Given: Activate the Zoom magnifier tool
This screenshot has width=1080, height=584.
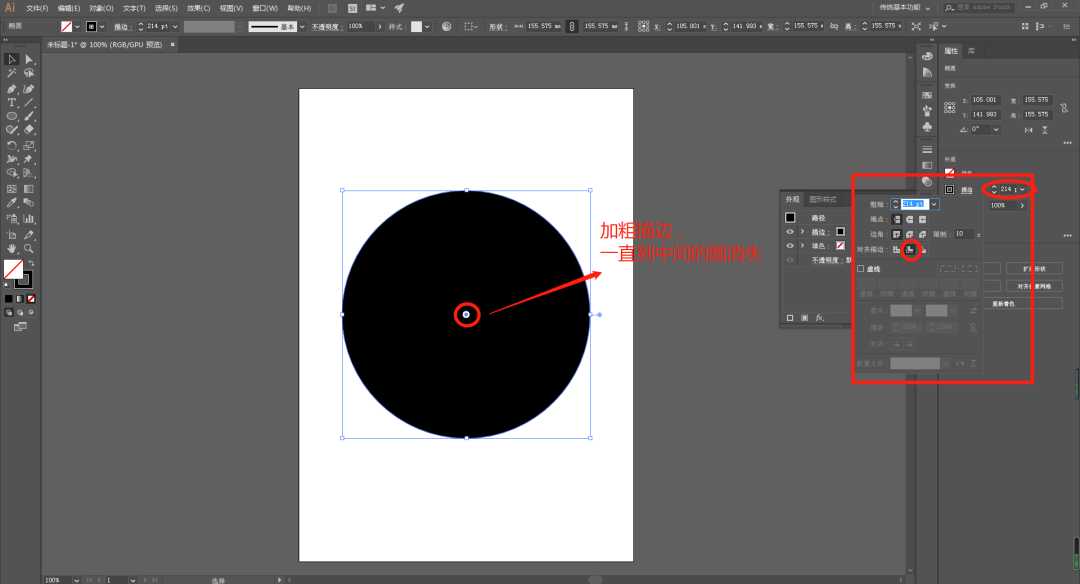Looking at the screenshot, I should coord(29,248).
